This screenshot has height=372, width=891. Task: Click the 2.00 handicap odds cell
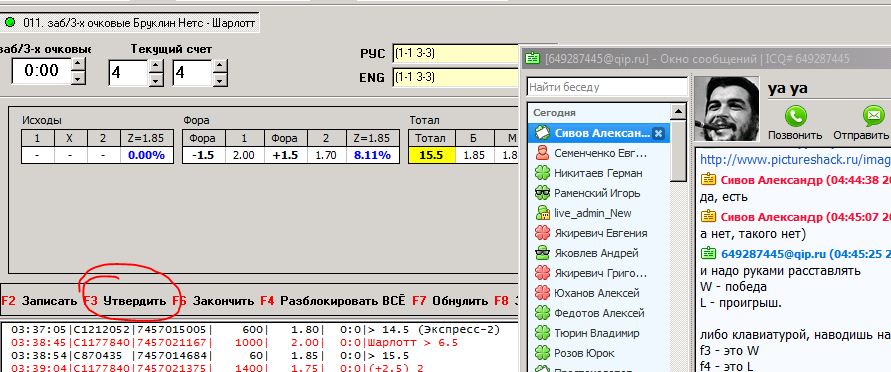(x=244, y=154)
